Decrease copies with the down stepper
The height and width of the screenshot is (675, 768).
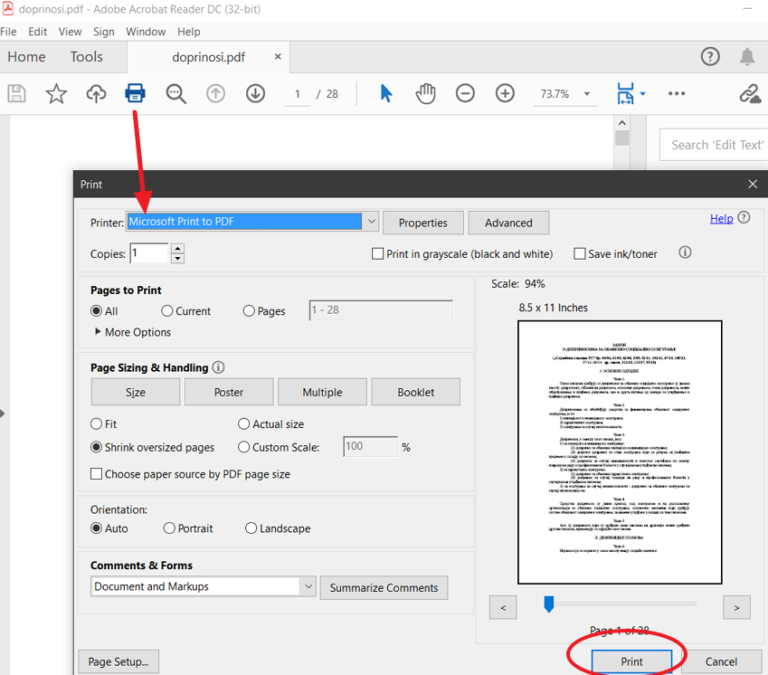point(178,259)
